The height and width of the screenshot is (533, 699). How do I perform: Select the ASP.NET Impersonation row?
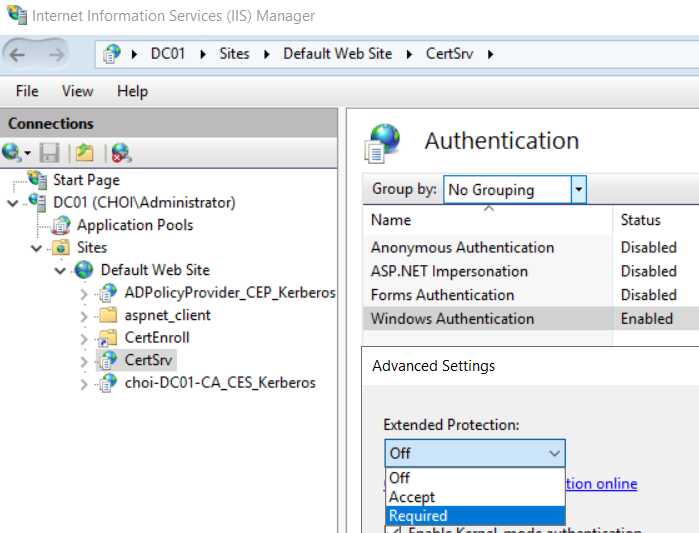click(x=531, y=271)
